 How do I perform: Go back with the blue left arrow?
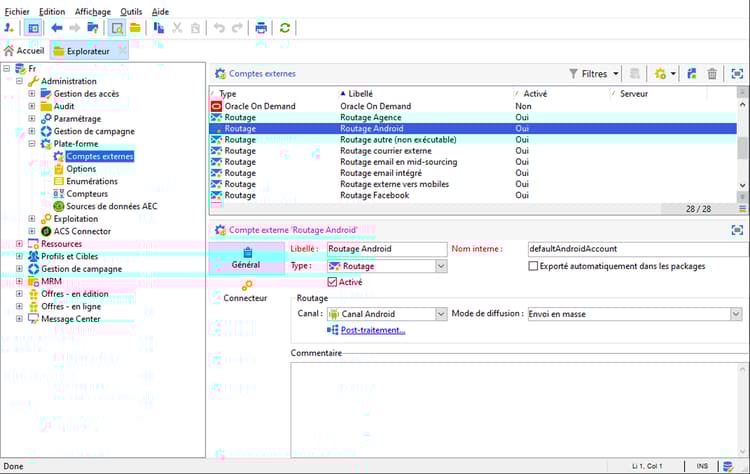point(56,28)
